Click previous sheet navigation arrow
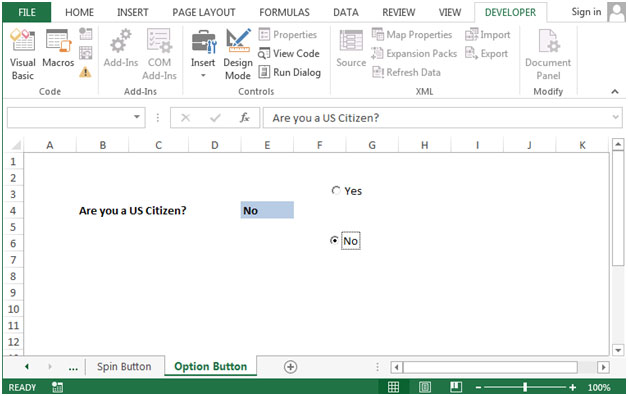 (27, 367)
